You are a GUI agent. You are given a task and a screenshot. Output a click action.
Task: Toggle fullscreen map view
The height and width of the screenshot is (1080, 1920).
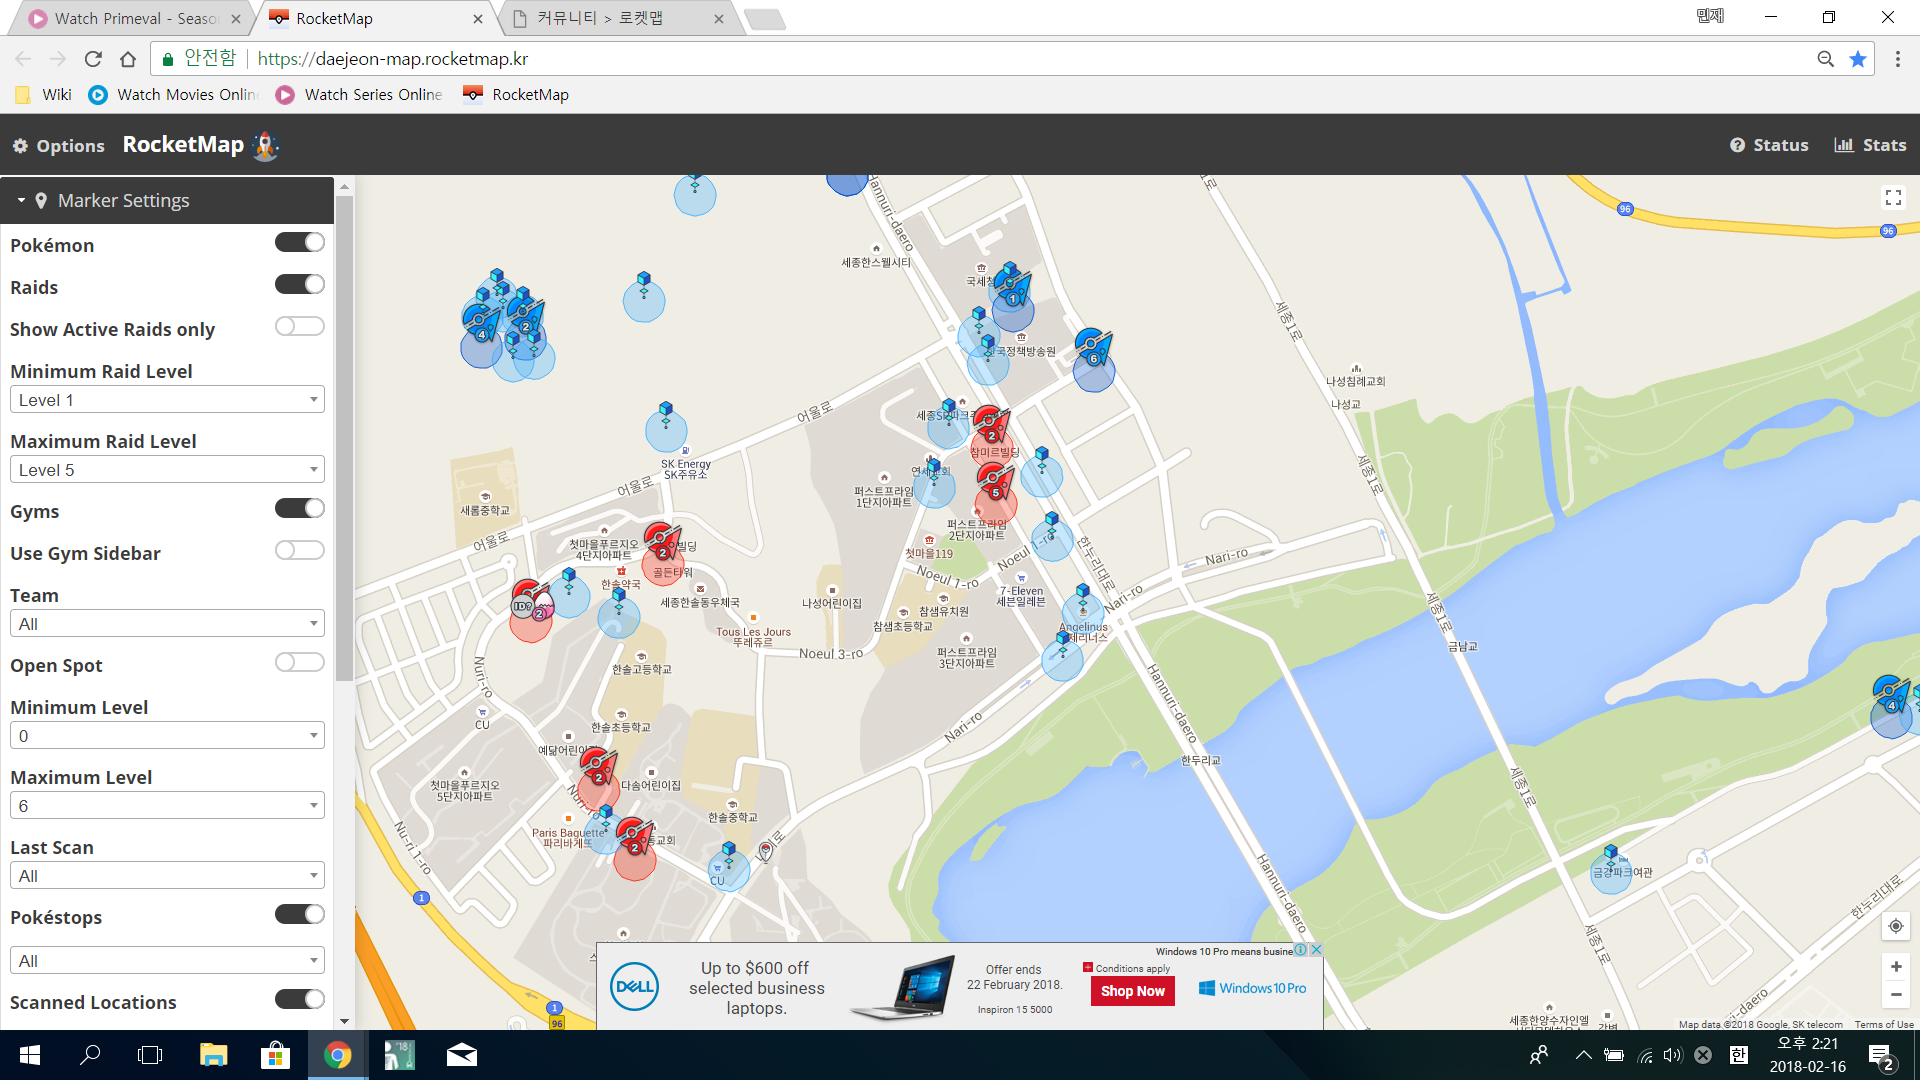(1893, 197)
